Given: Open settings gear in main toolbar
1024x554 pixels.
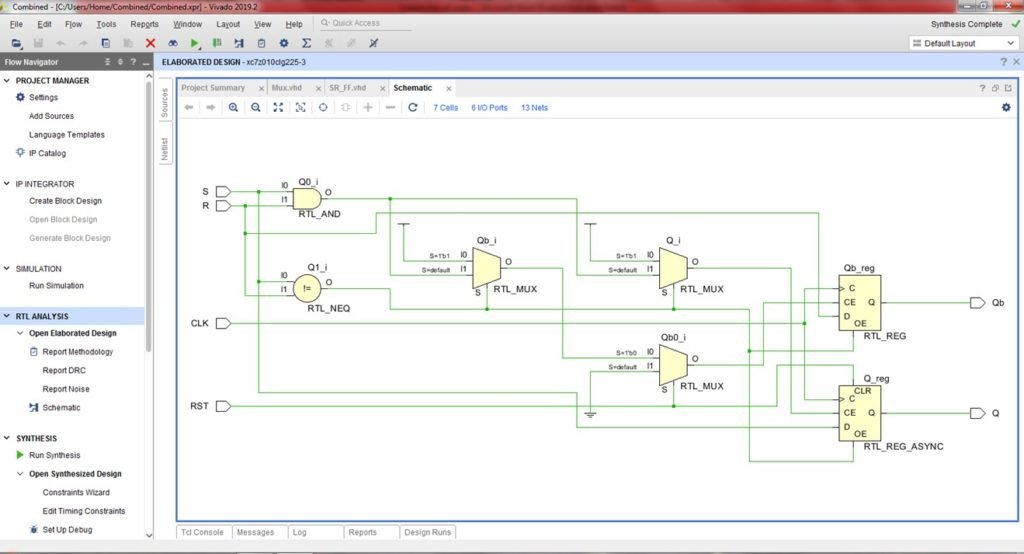Looking at the screenshot, I should click(x=283, y=43).
